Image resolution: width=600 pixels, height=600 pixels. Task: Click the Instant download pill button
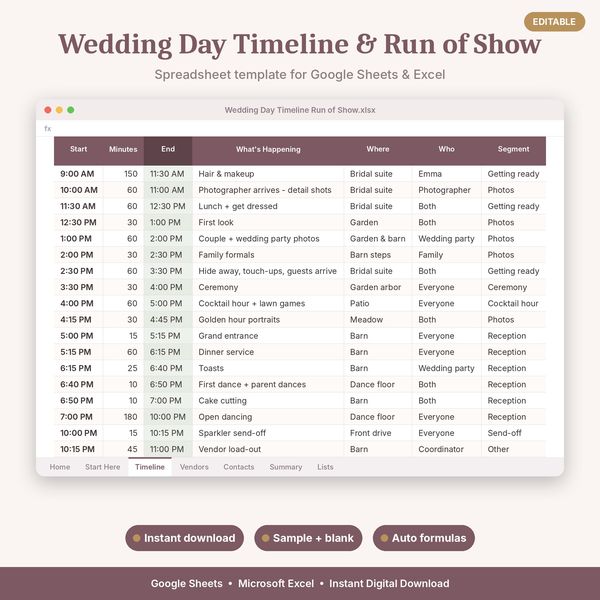[x=184, y=538]
